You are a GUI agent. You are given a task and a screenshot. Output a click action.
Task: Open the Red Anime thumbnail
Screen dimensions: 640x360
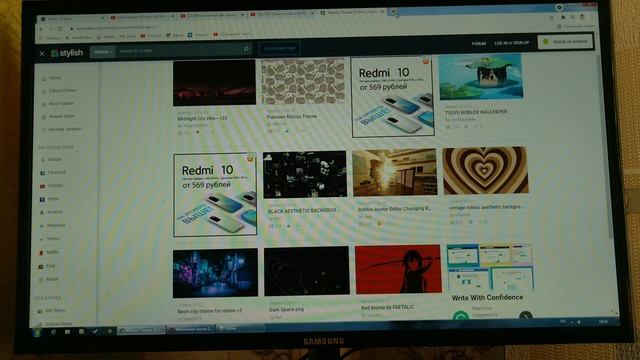(x=398, y=269)
